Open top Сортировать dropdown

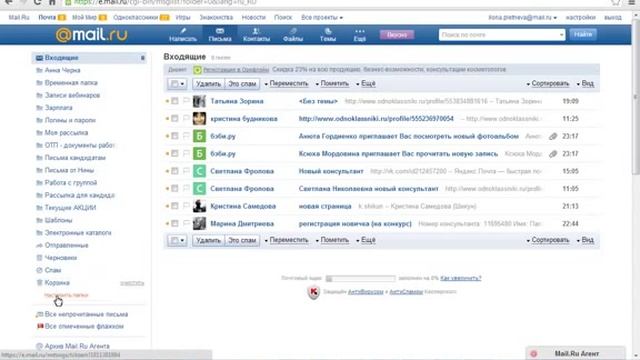548,84
